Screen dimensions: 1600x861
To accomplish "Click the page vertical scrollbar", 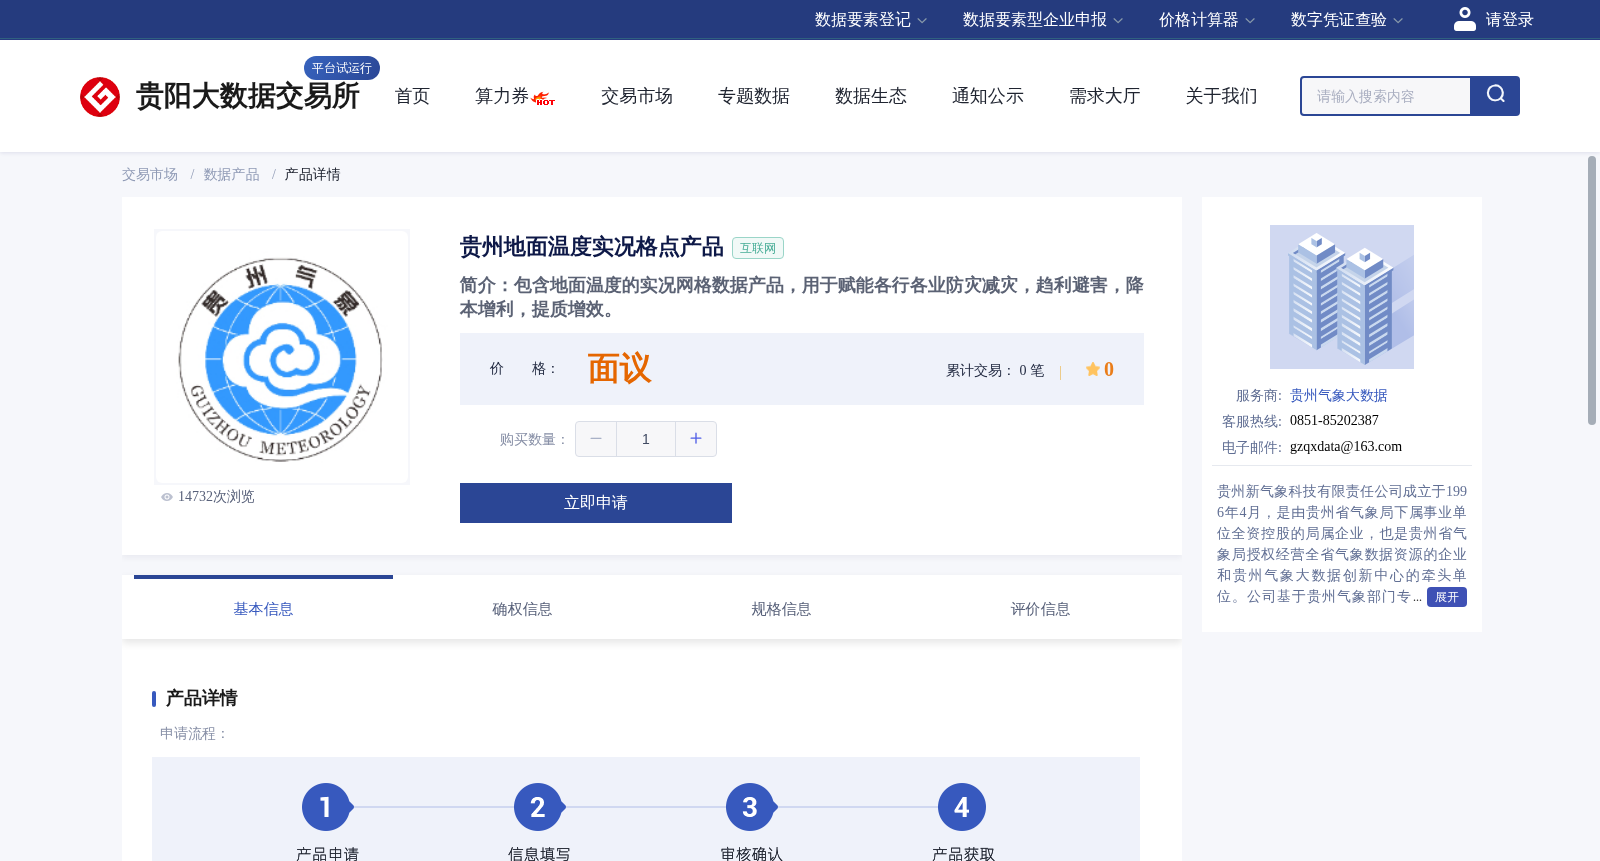I will tap(1592, 290).
